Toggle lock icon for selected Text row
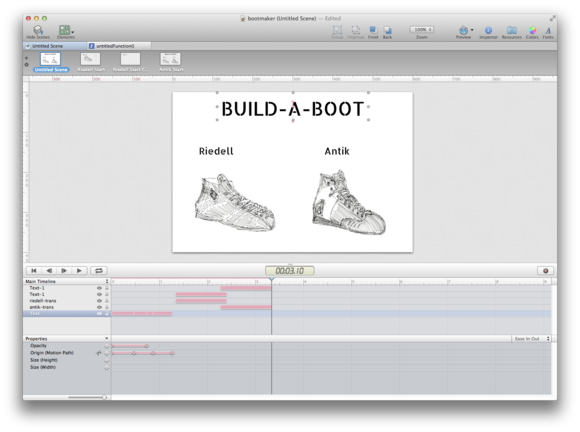This screenshot has width=580, height=432. click(107, 314)
